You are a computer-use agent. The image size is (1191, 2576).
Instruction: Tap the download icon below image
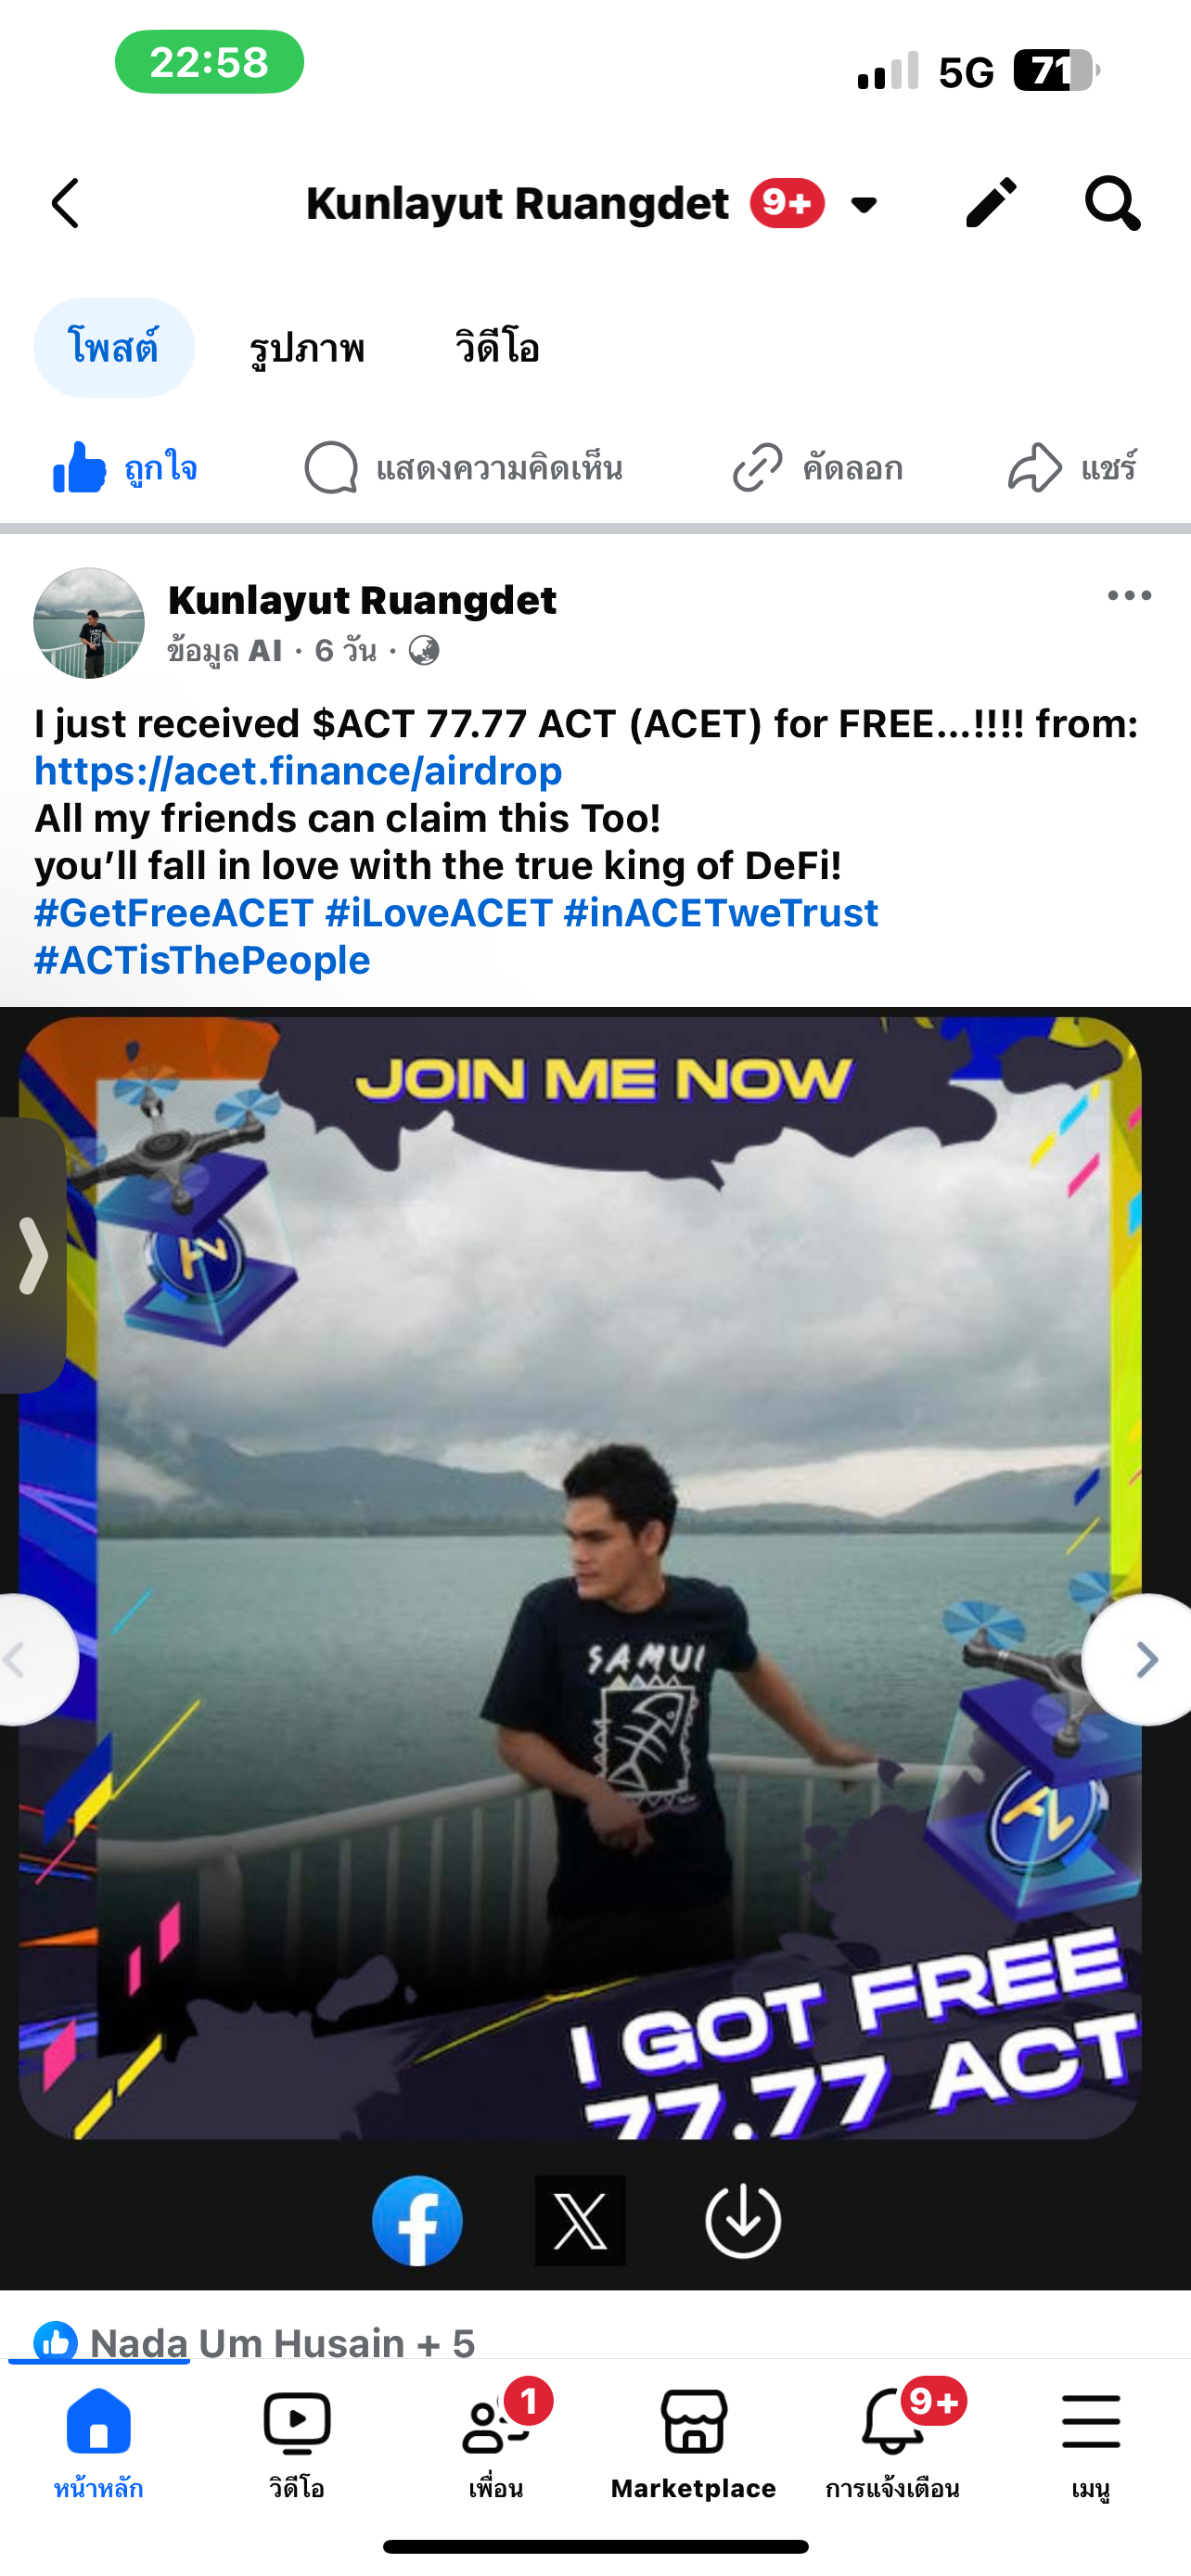[743, 2220]
